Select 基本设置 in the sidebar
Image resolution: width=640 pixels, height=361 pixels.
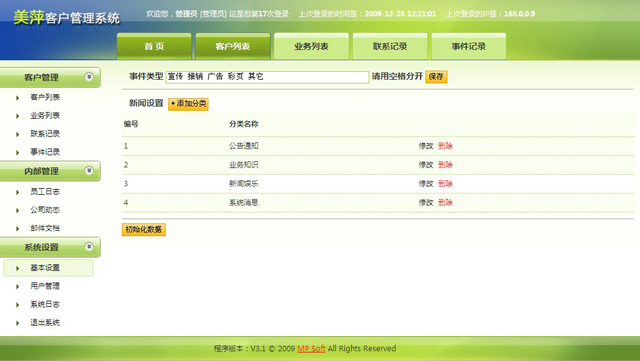coord(48,268)
